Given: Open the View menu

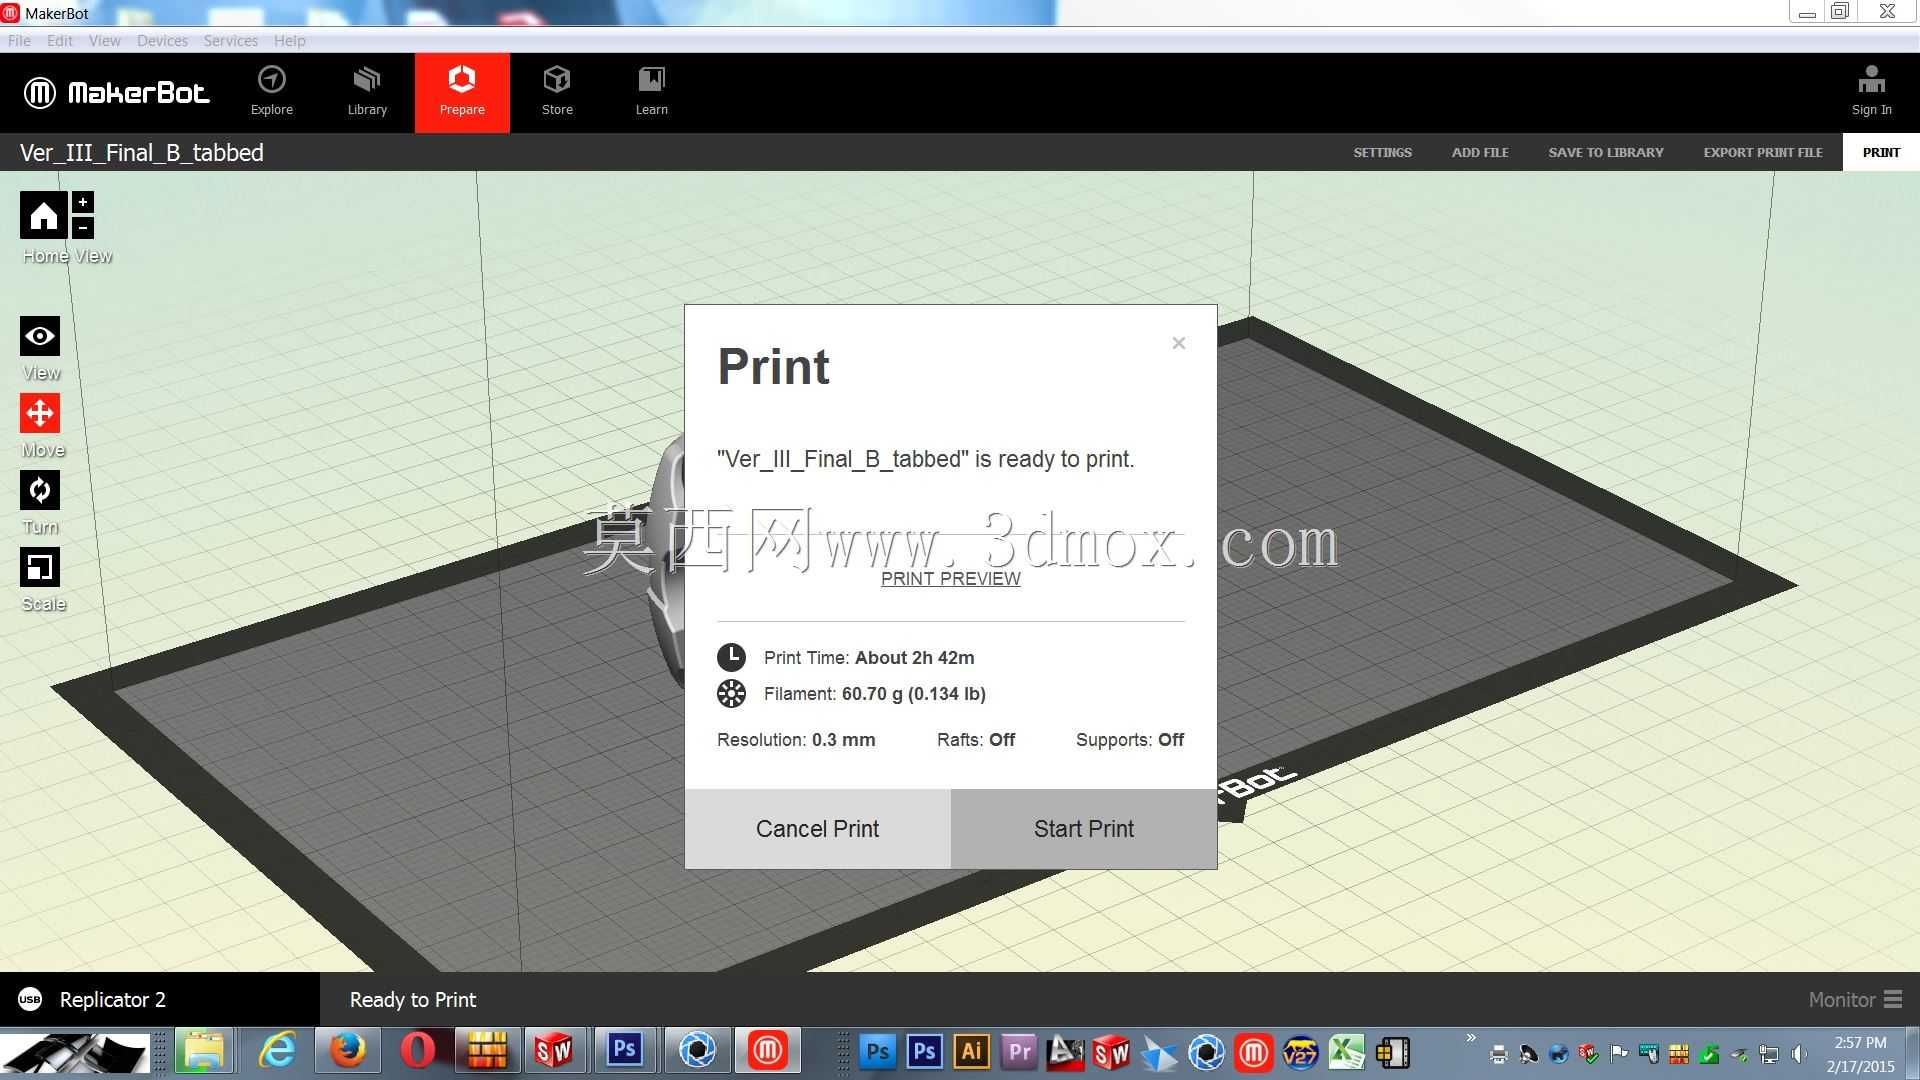Looking at the screenshot, I should tap(105, 41).
